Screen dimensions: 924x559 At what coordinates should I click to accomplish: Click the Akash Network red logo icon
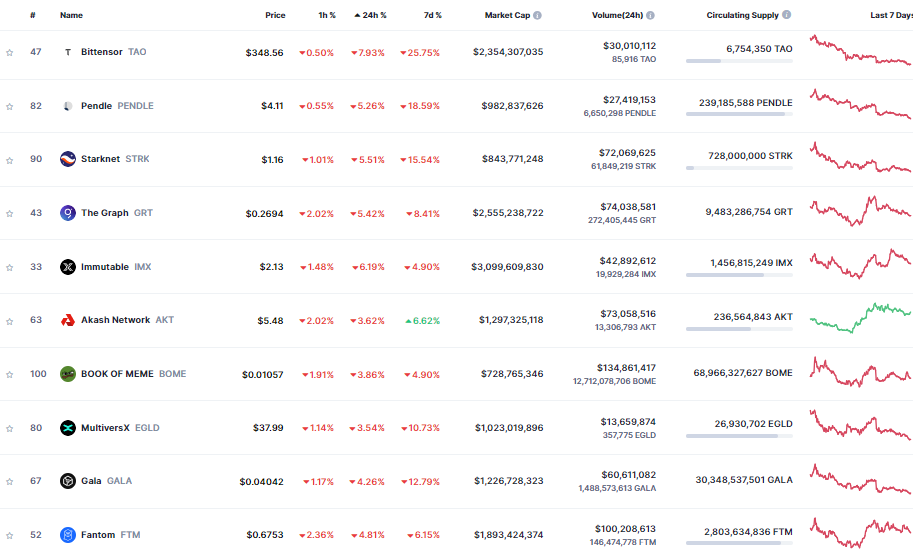(x=68, y=320)
